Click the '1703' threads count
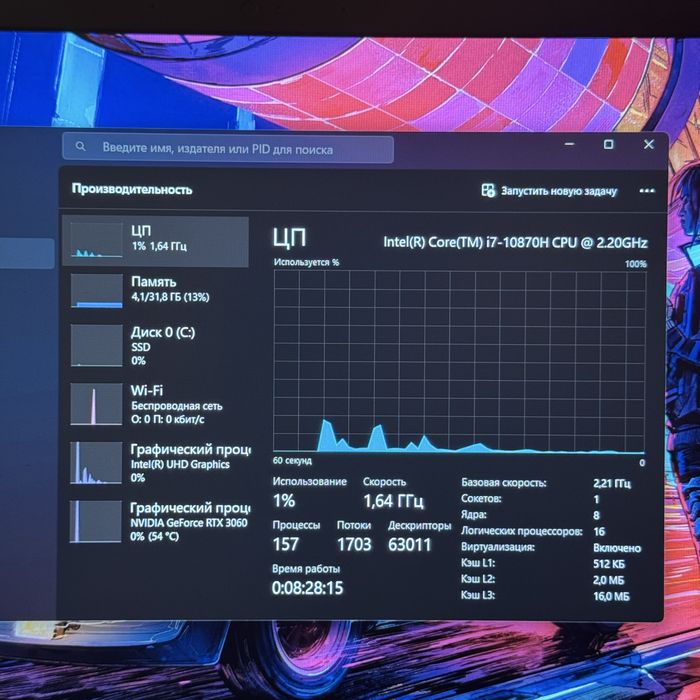The height and width of the screenshot is (700, 700). tap(354, 544)
